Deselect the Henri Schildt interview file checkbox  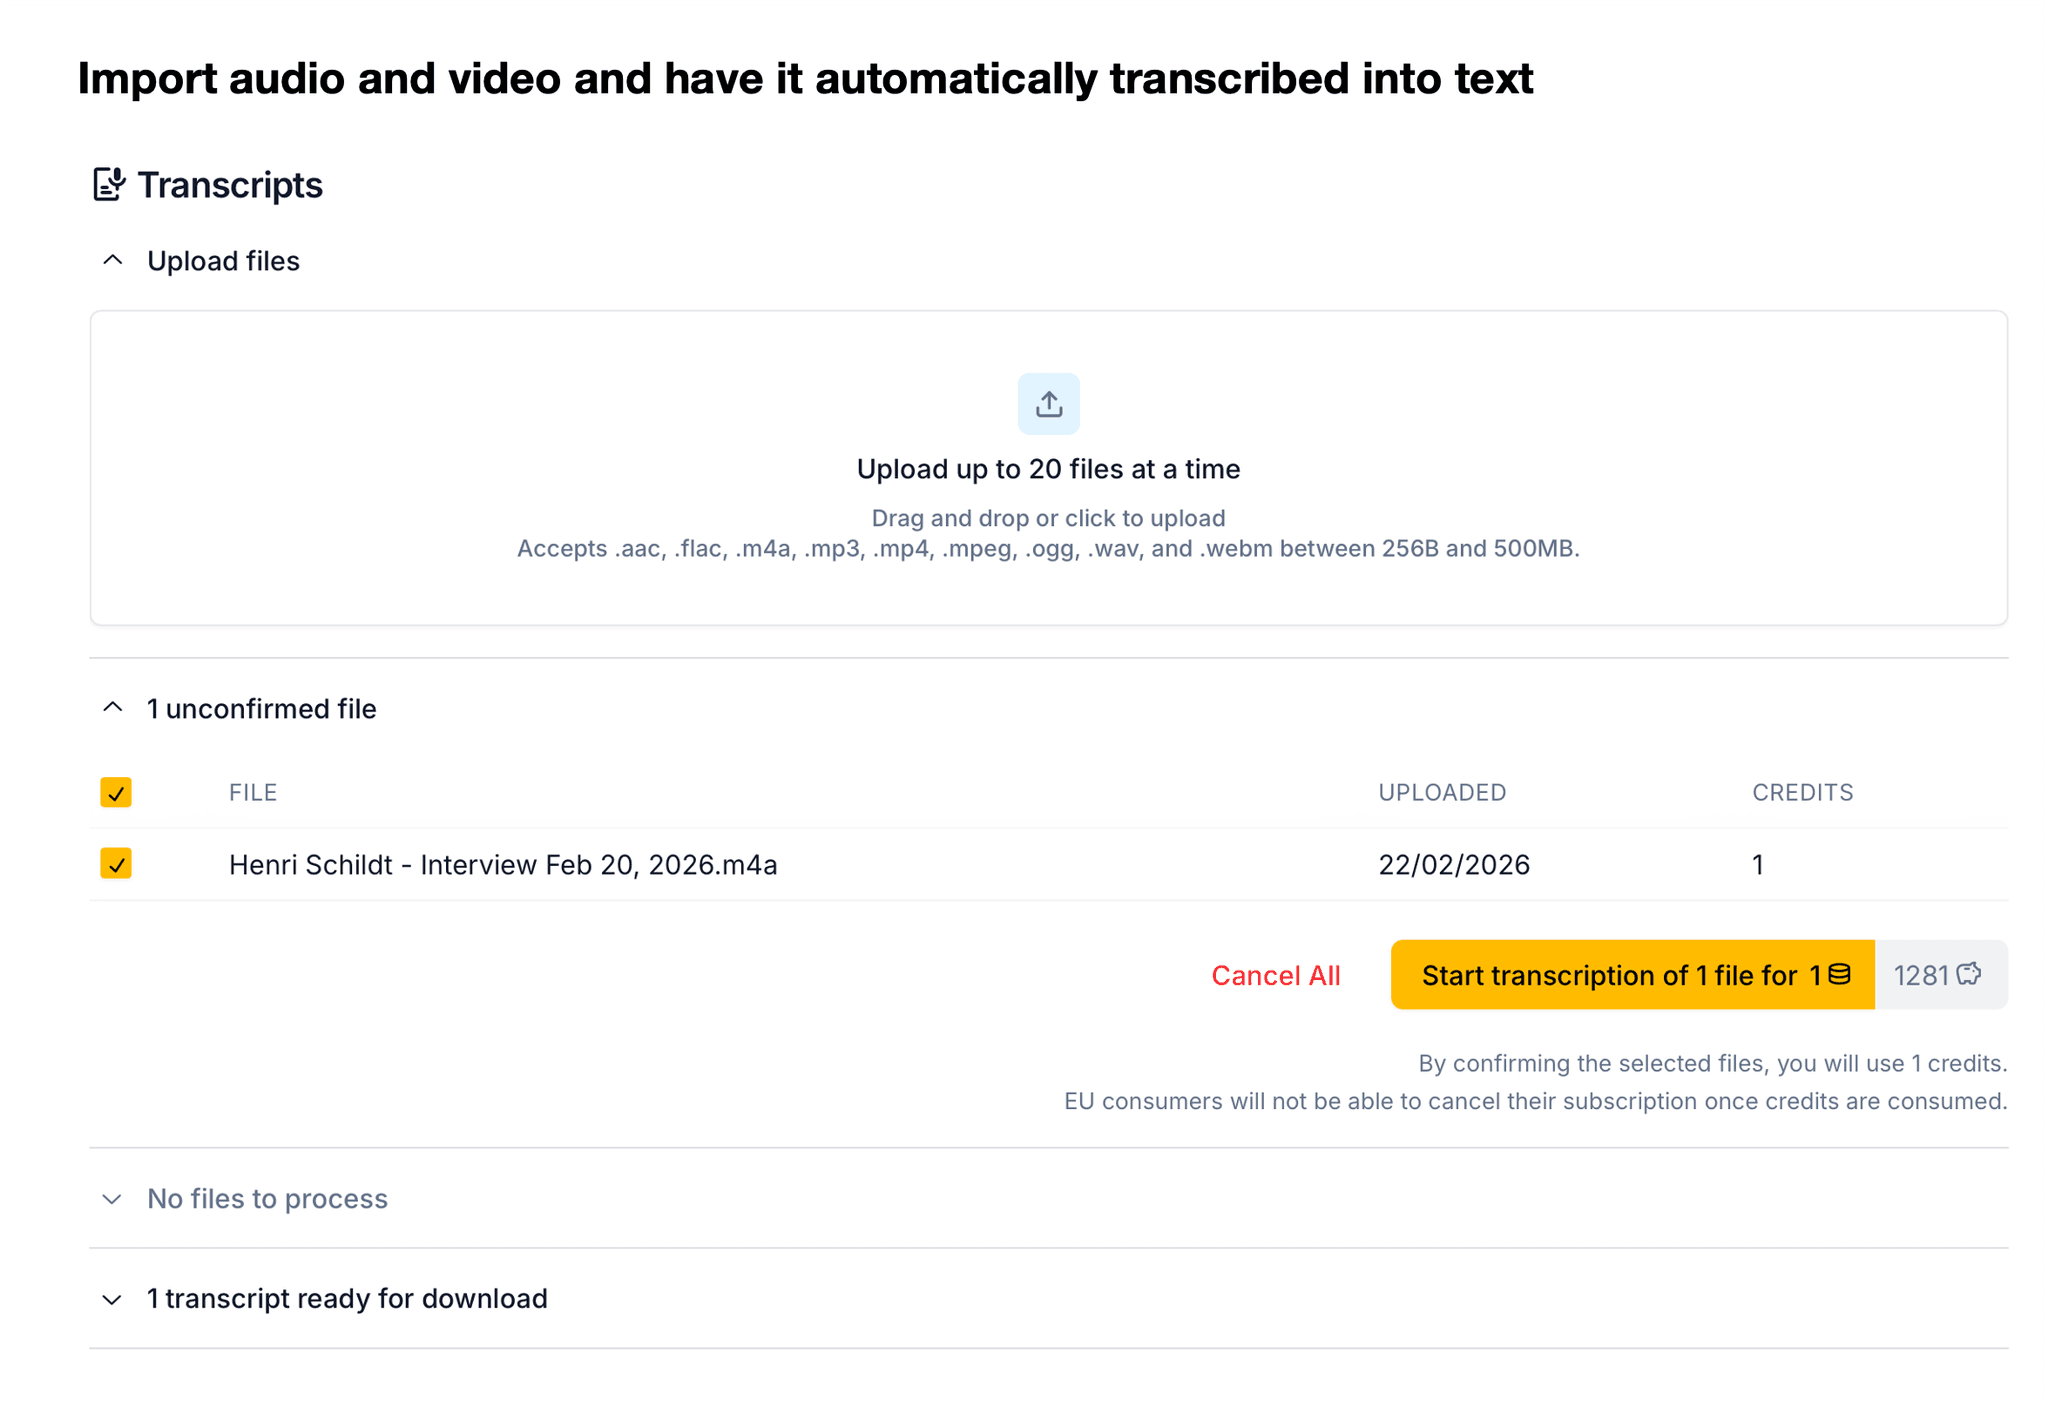116,864
